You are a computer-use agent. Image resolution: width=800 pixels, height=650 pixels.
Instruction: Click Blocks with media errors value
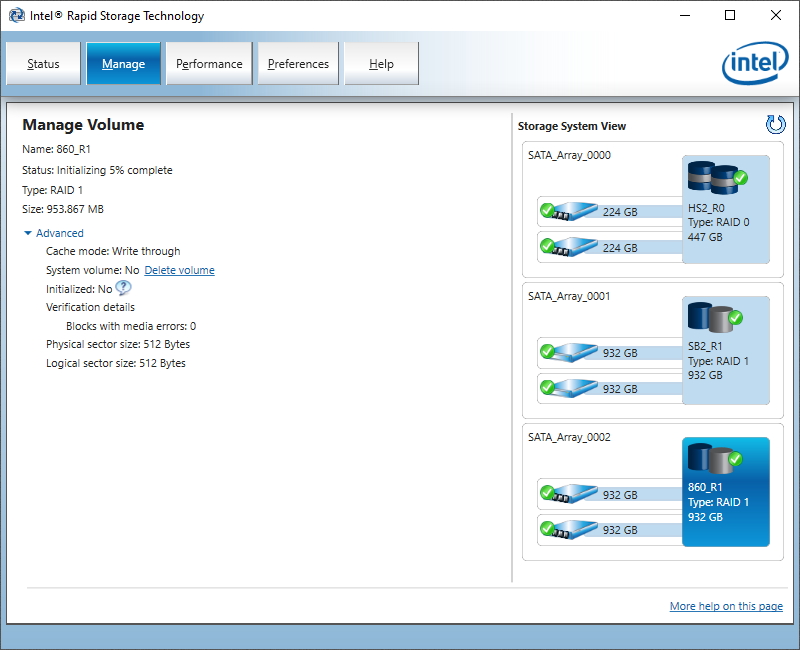click(193, 326)
